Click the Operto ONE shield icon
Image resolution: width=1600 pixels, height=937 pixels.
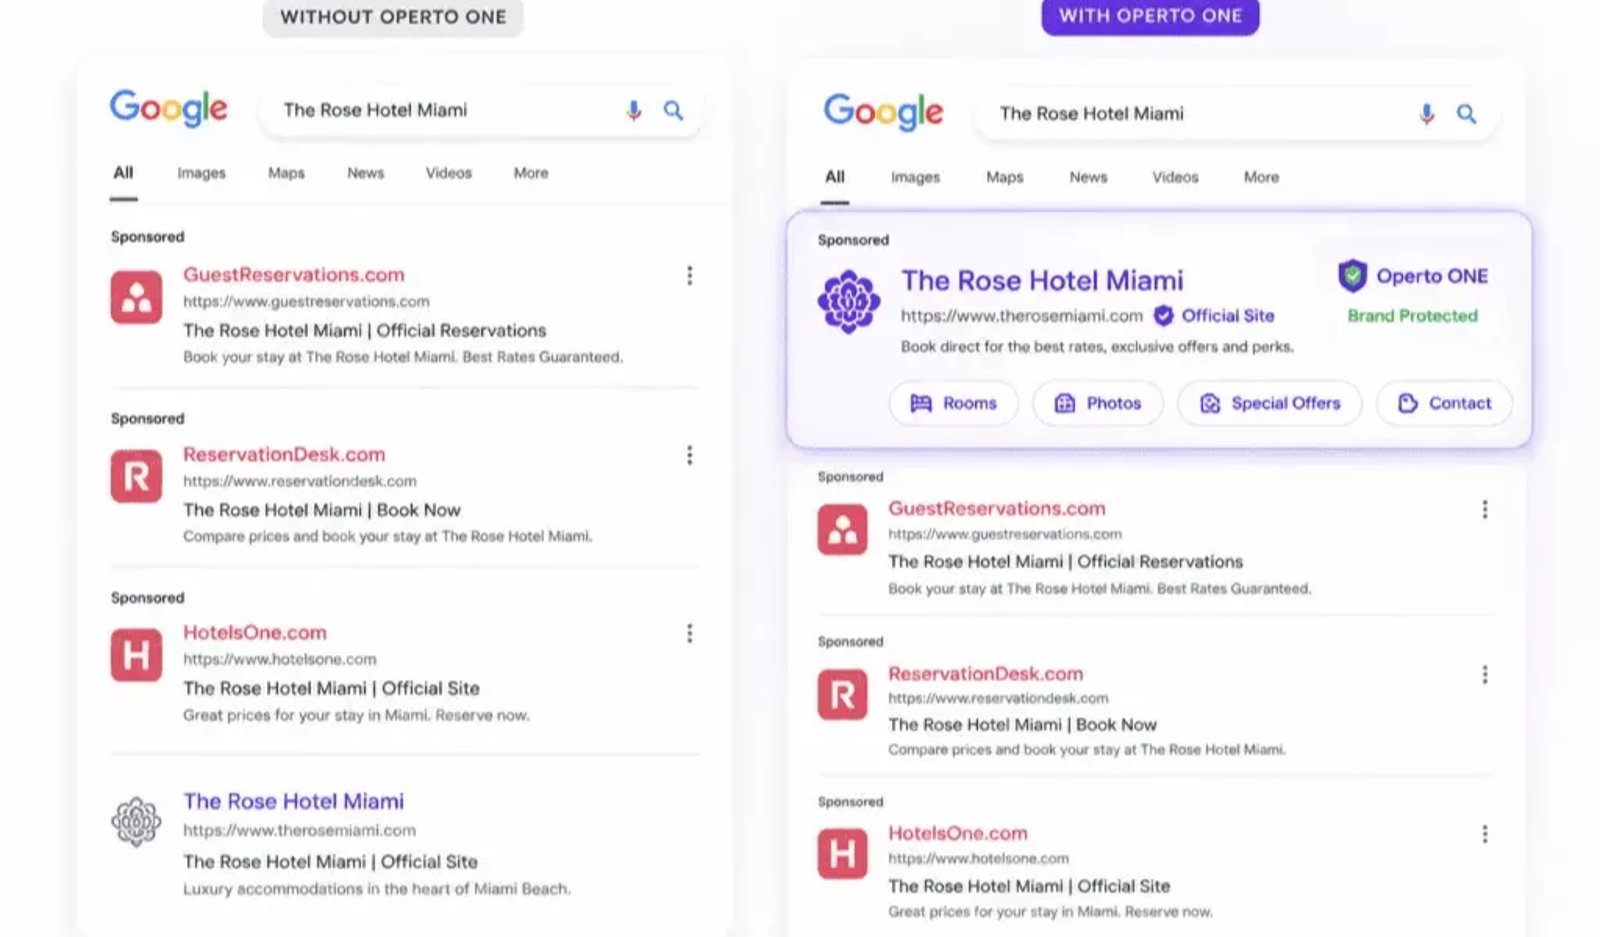point(1352,275)
